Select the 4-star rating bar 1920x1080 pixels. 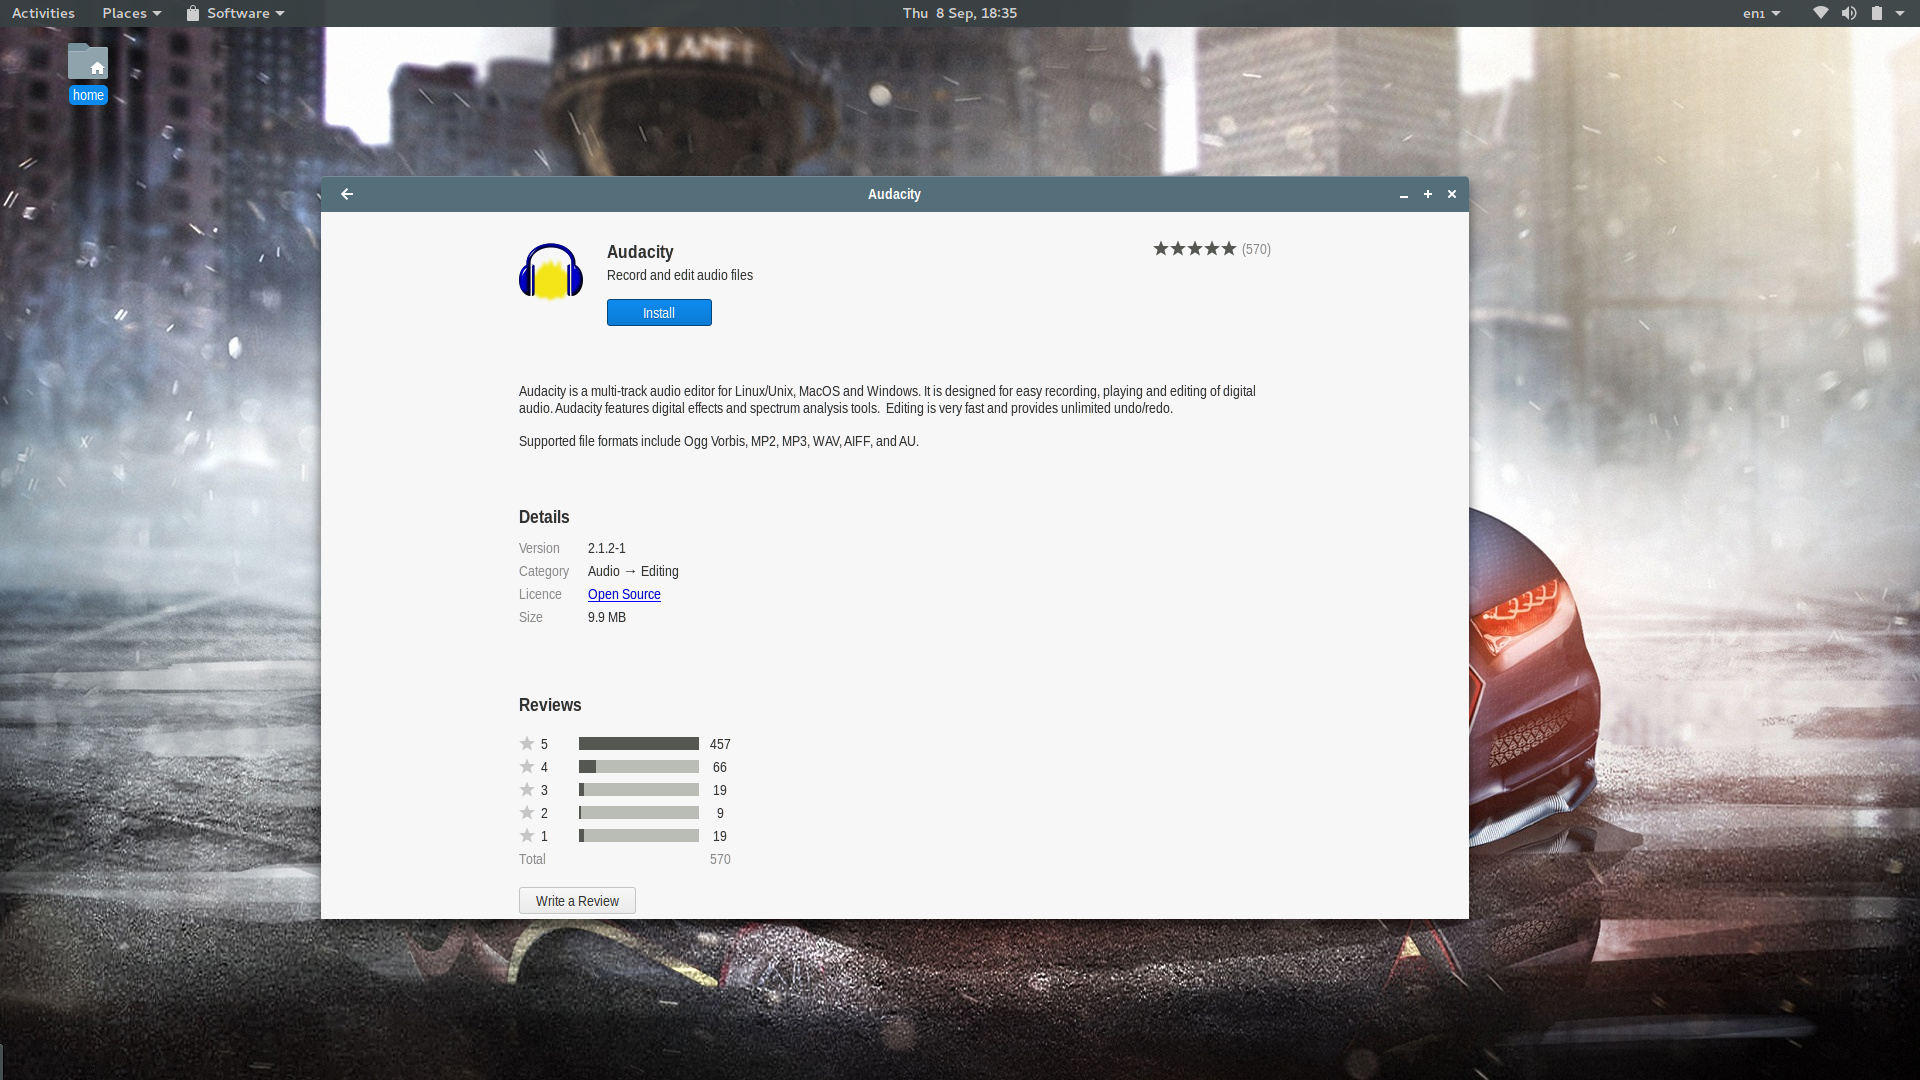[639, 767]
